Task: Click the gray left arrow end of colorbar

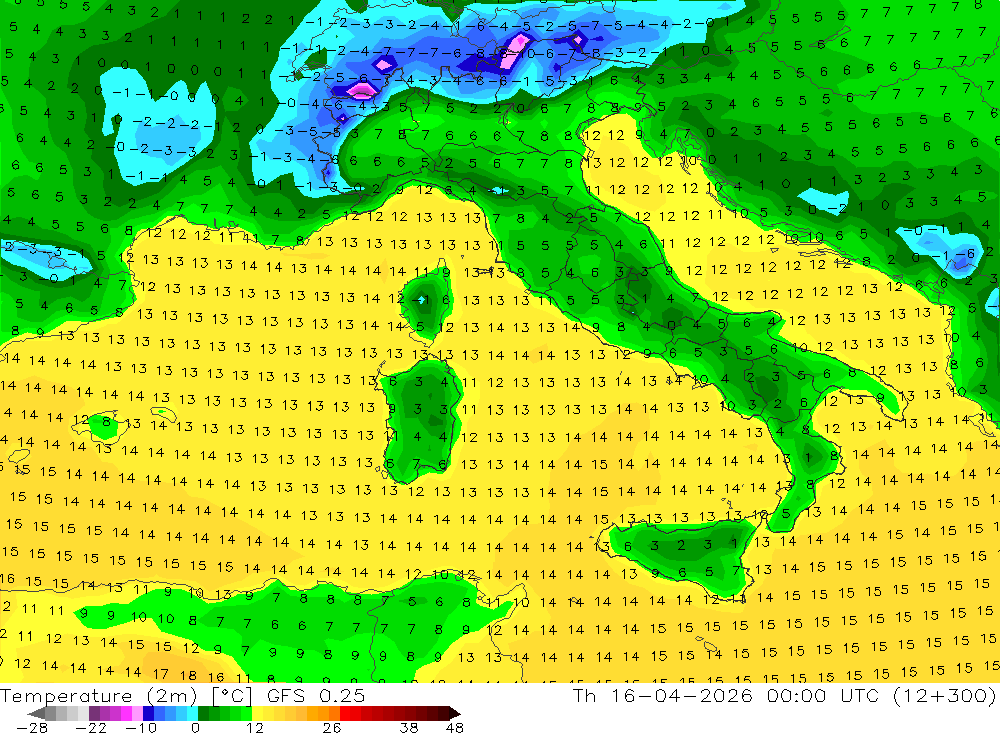Action: point(36,714)
